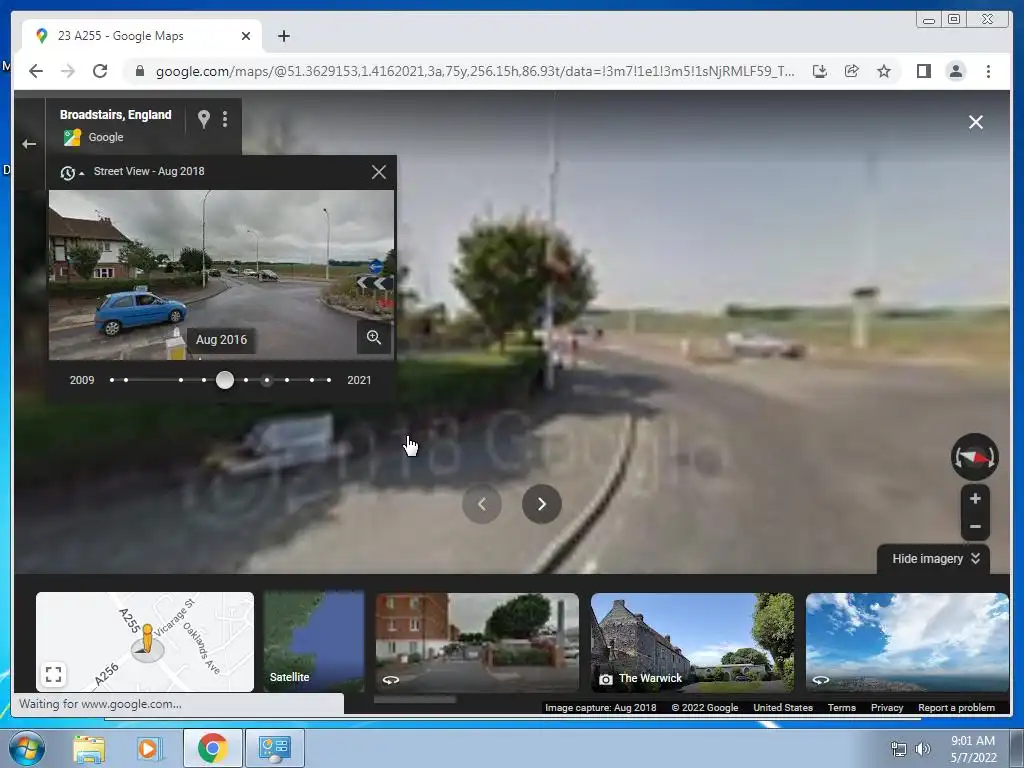This screenshot has width=1024, height=768.
Task: Zoom in with the plus button
Action: (975, 499)
